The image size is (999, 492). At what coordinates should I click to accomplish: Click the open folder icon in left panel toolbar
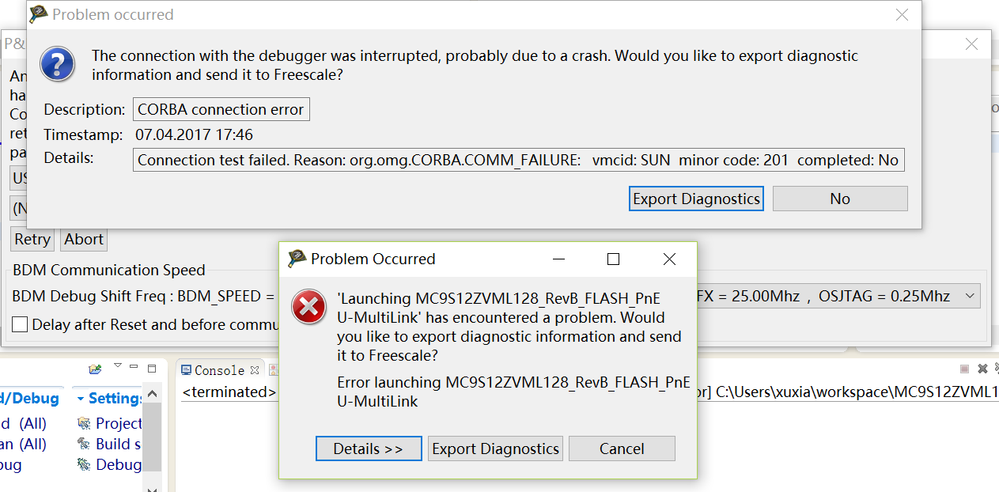(95, 369)
